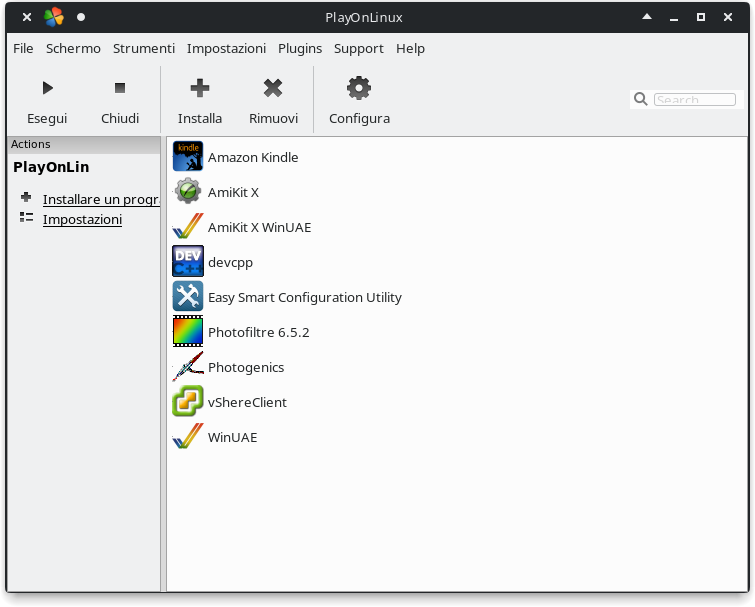Viewport: 755px width, 607px height.
Task: Select the Photogenics brush icon
Action: 188,366
